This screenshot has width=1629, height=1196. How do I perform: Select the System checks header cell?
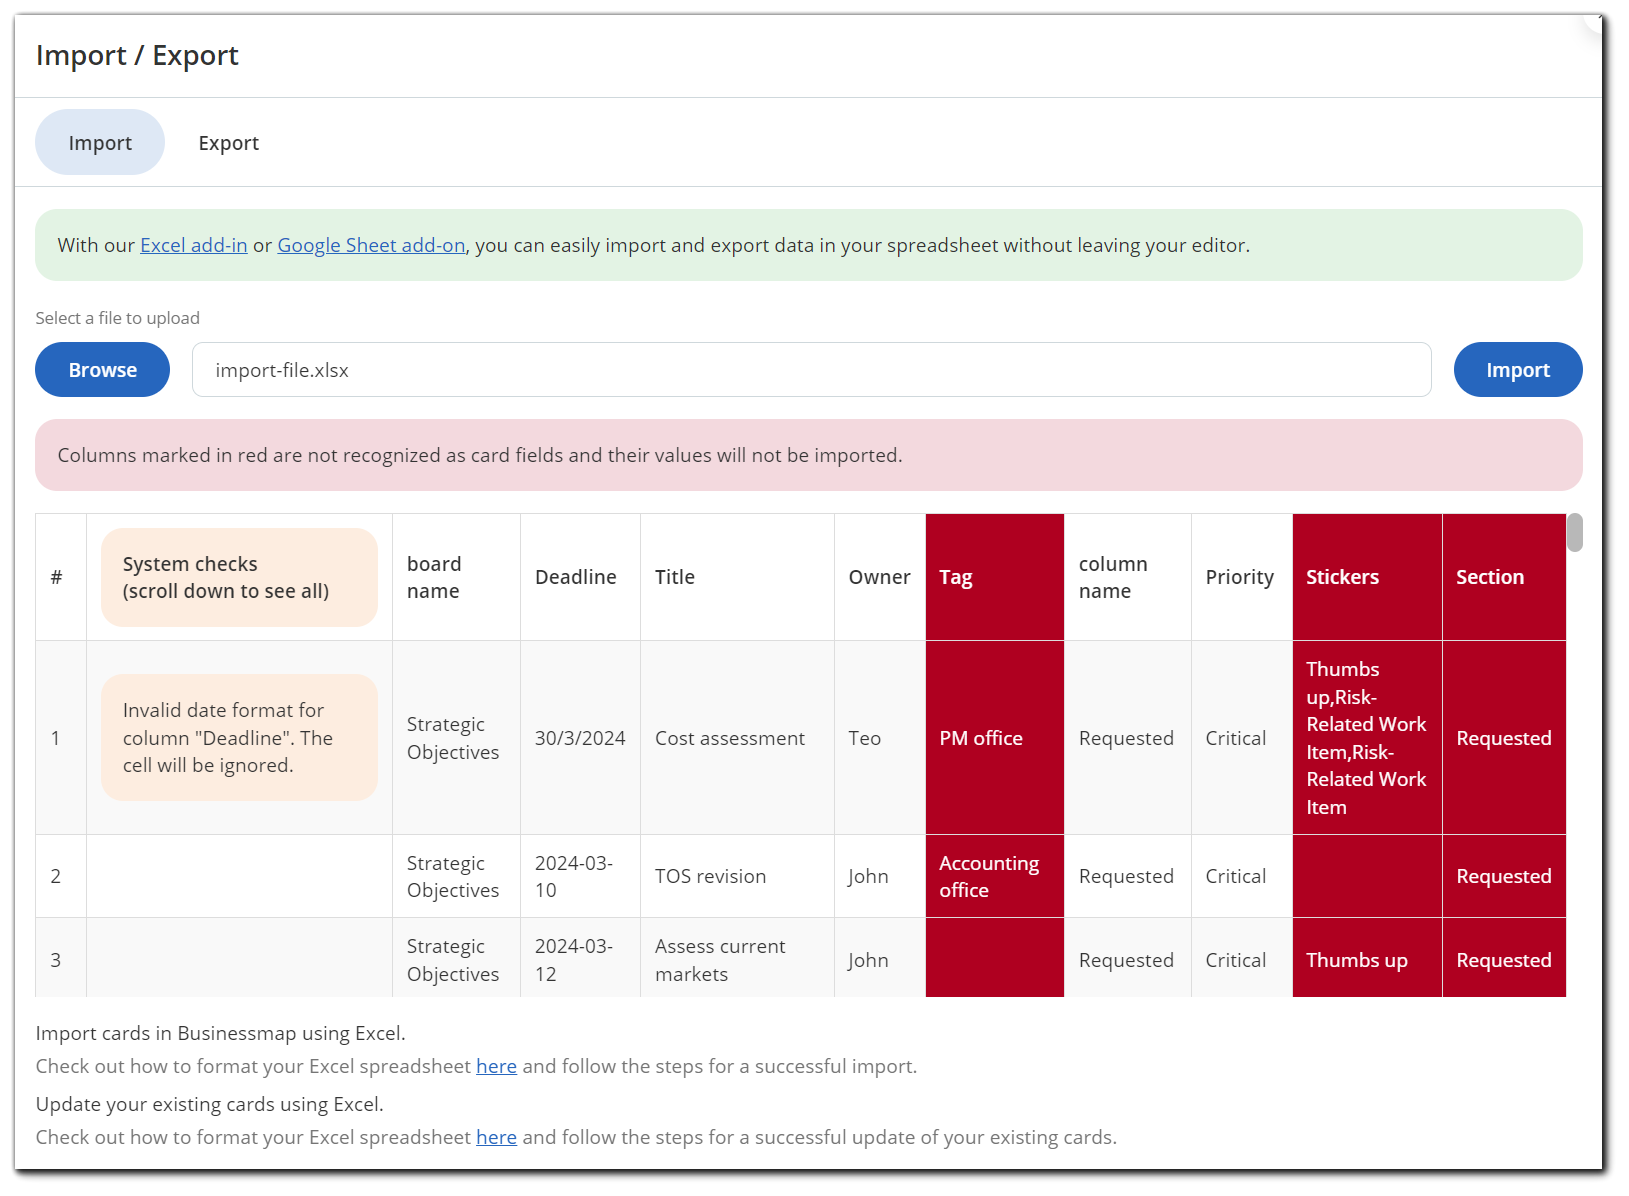[x=239, y=577]
